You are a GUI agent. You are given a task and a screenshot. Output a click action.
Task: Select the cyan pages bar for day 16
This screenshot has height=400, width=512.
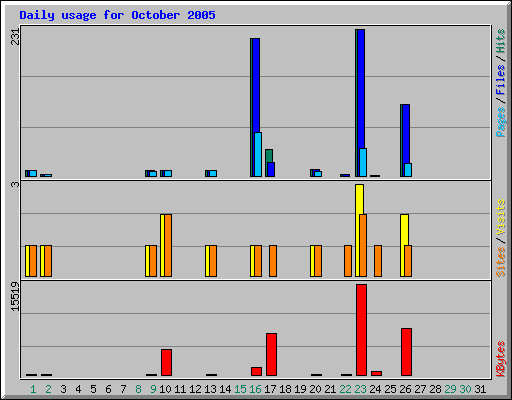click(x=258, y=155)
